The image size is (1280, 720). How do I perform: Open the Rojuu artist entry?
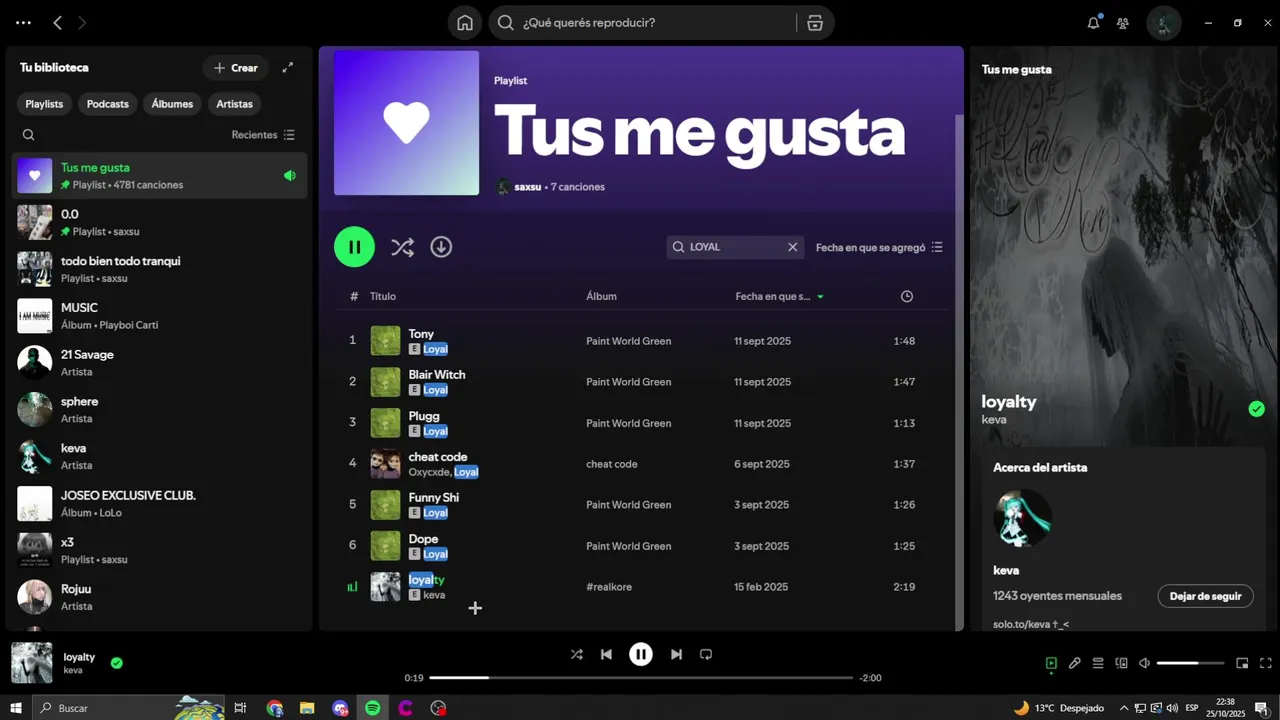click(x=160, y=597)
